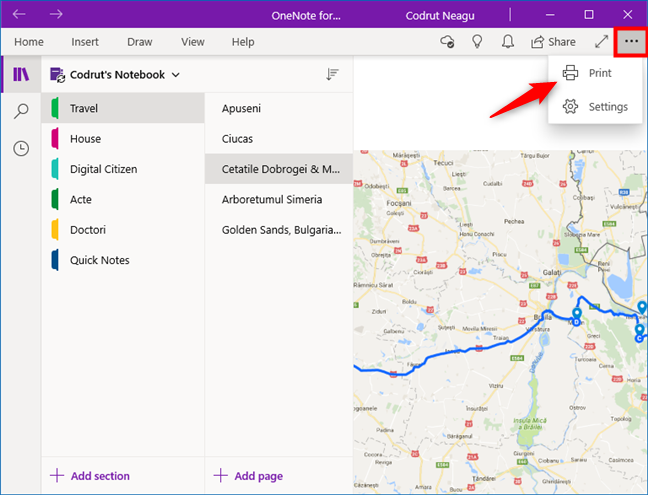
Task: Click the back navigation arrow
Action: click(19, 14)
